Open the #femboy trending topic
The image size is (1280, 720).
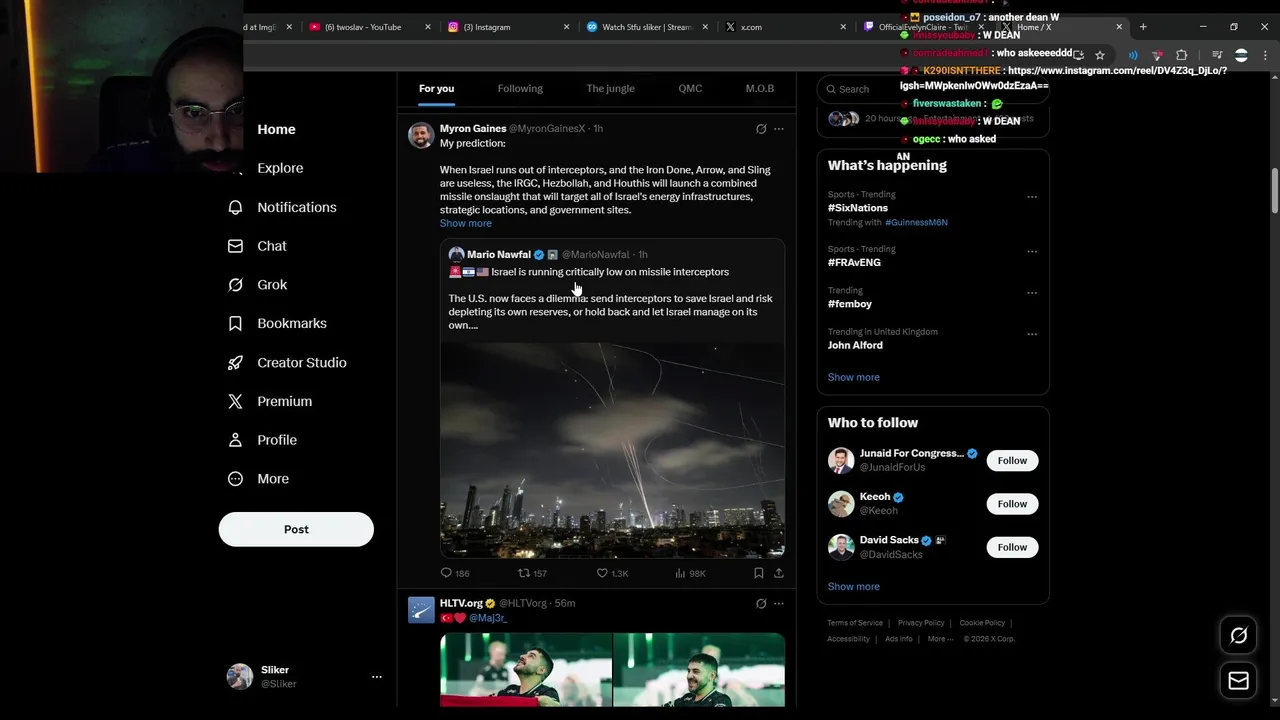pyautogui.click(x=850, y=304)
